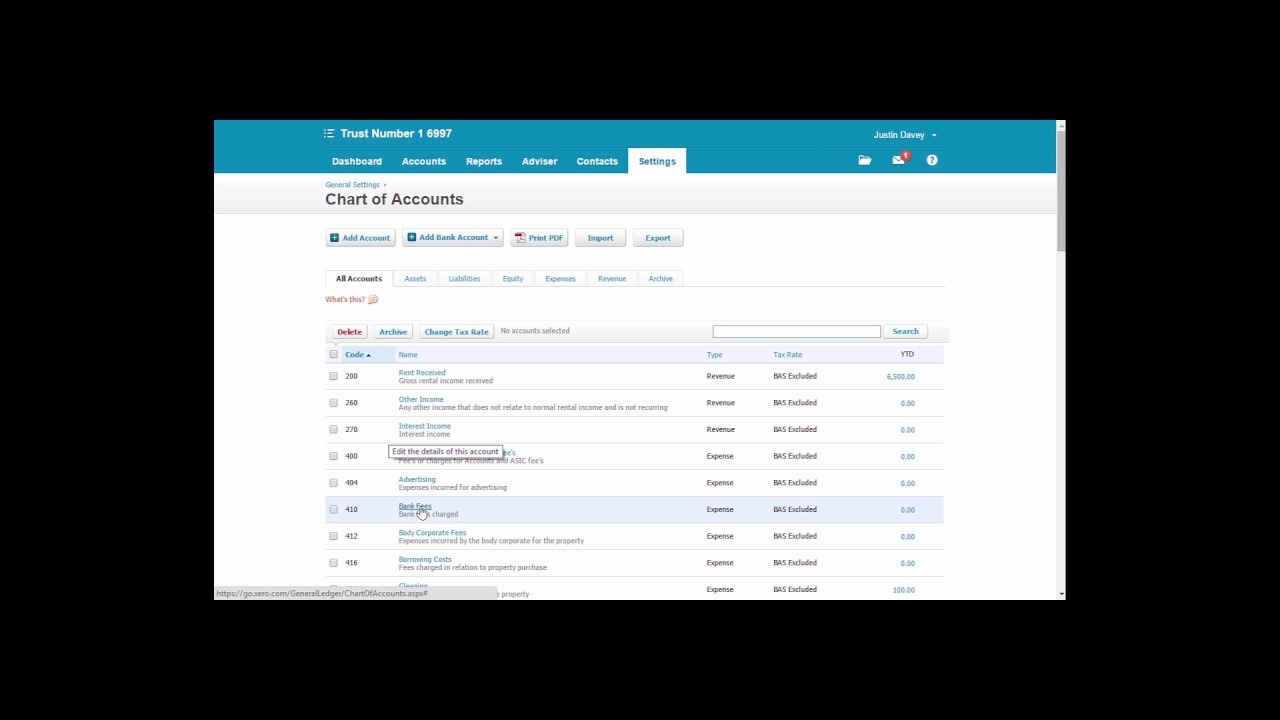Image resolution: width=1280 pixels, height=720 pixels.
Task: Click the Import button
Action: [600, 238]
